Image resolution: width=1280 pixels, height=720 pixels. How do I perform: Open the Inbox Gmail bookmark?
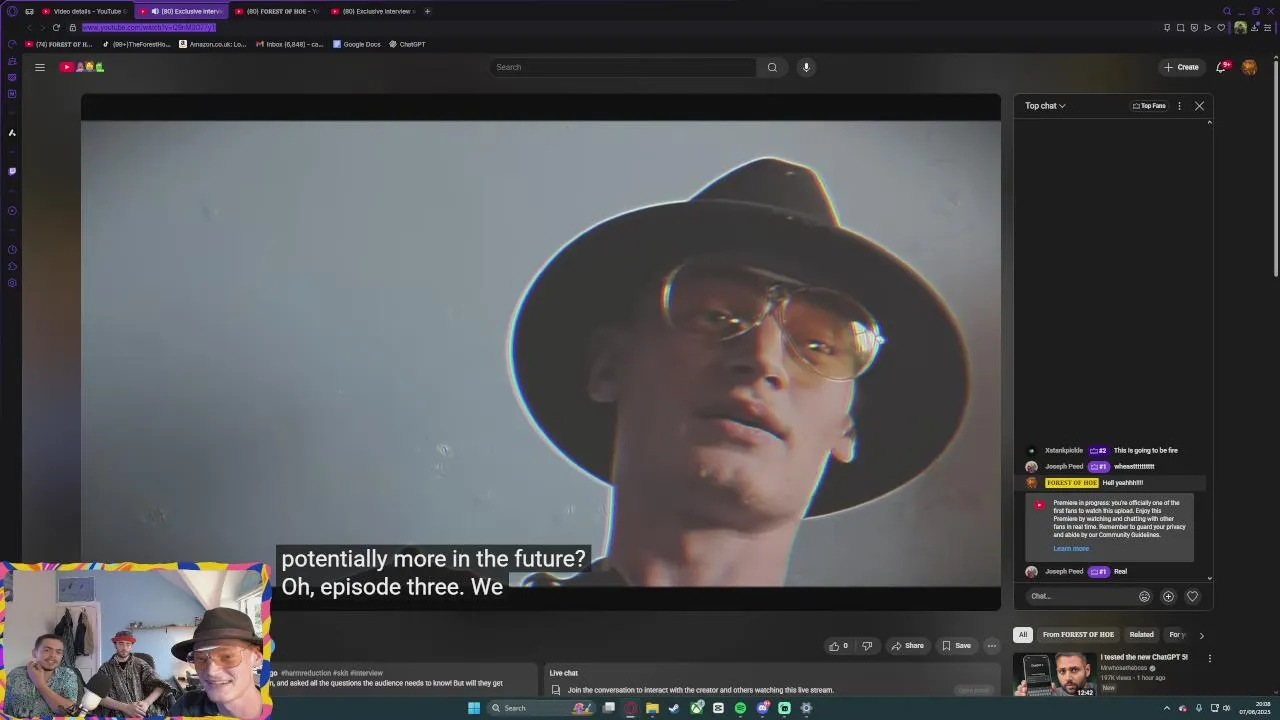290,44
